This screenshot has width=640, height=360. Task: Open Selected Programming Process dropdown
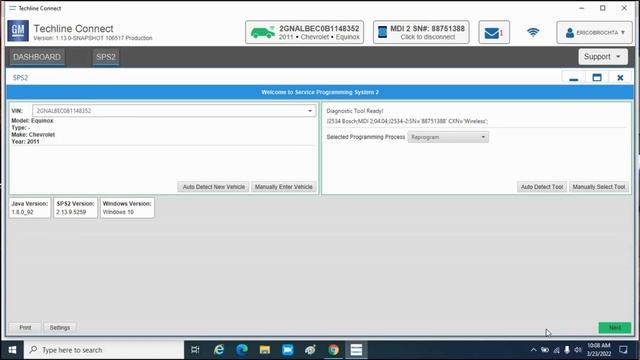pyautogui.click(x=448, y=137)
